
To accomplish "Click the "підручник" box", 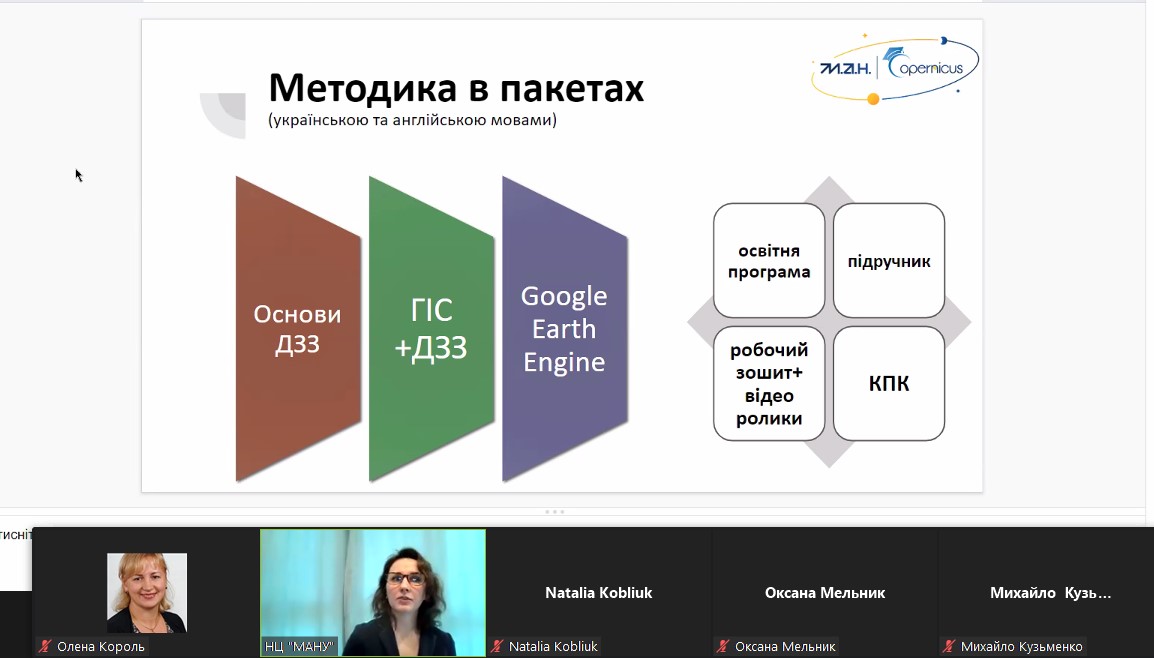I will point(889,261).
